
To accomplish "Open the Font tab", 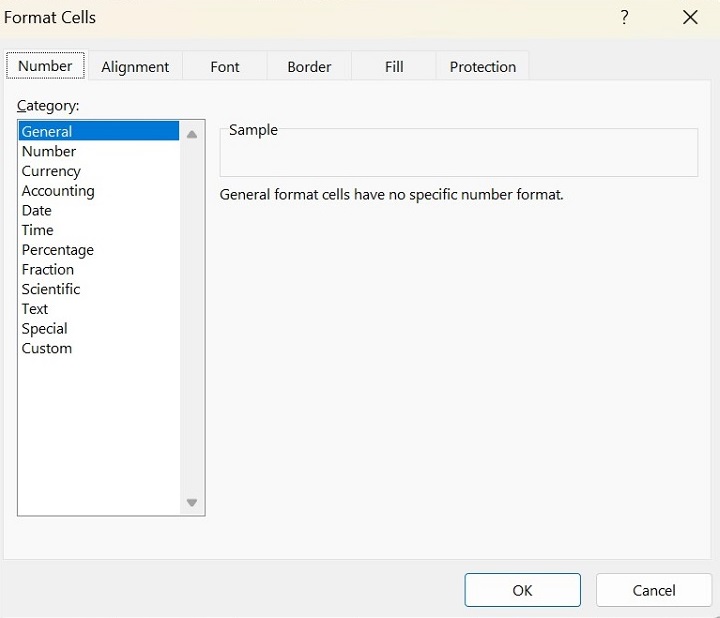I will pos(225,67).
